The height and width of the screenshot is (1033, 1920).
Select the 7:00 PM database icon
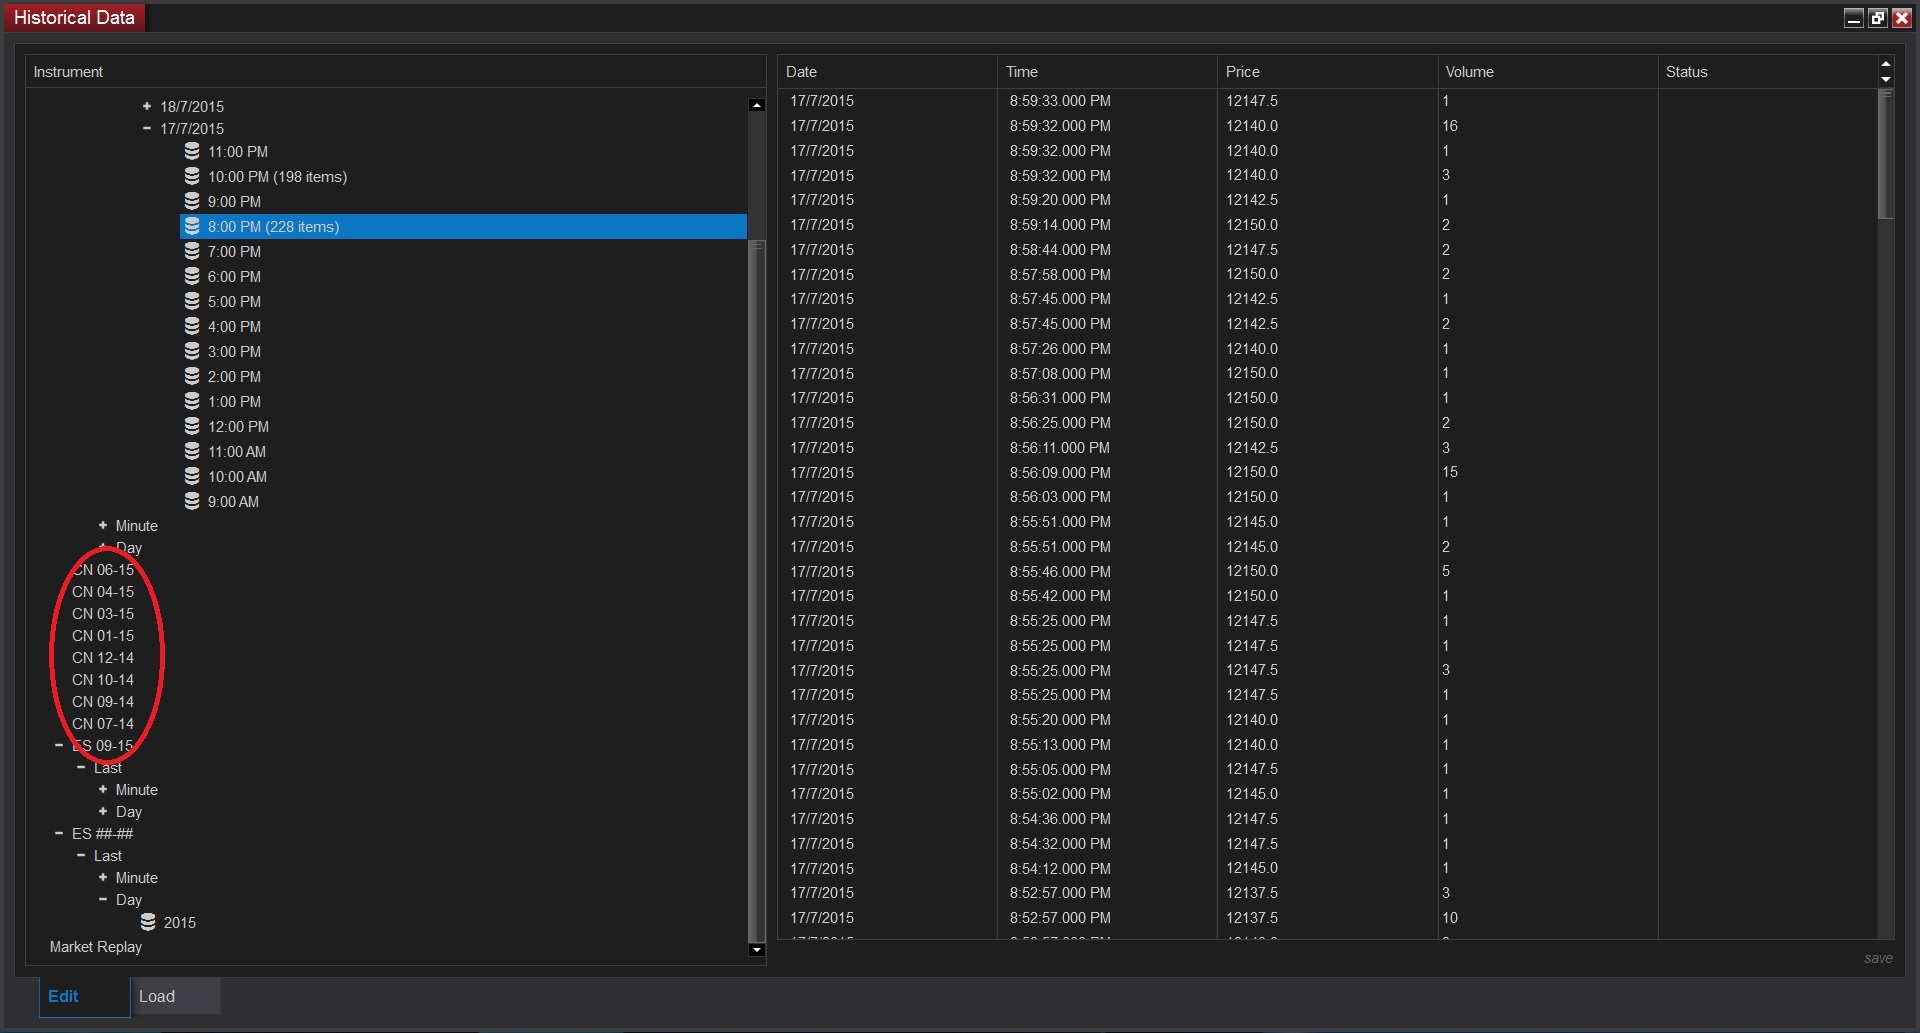click(x=192, y=251)
